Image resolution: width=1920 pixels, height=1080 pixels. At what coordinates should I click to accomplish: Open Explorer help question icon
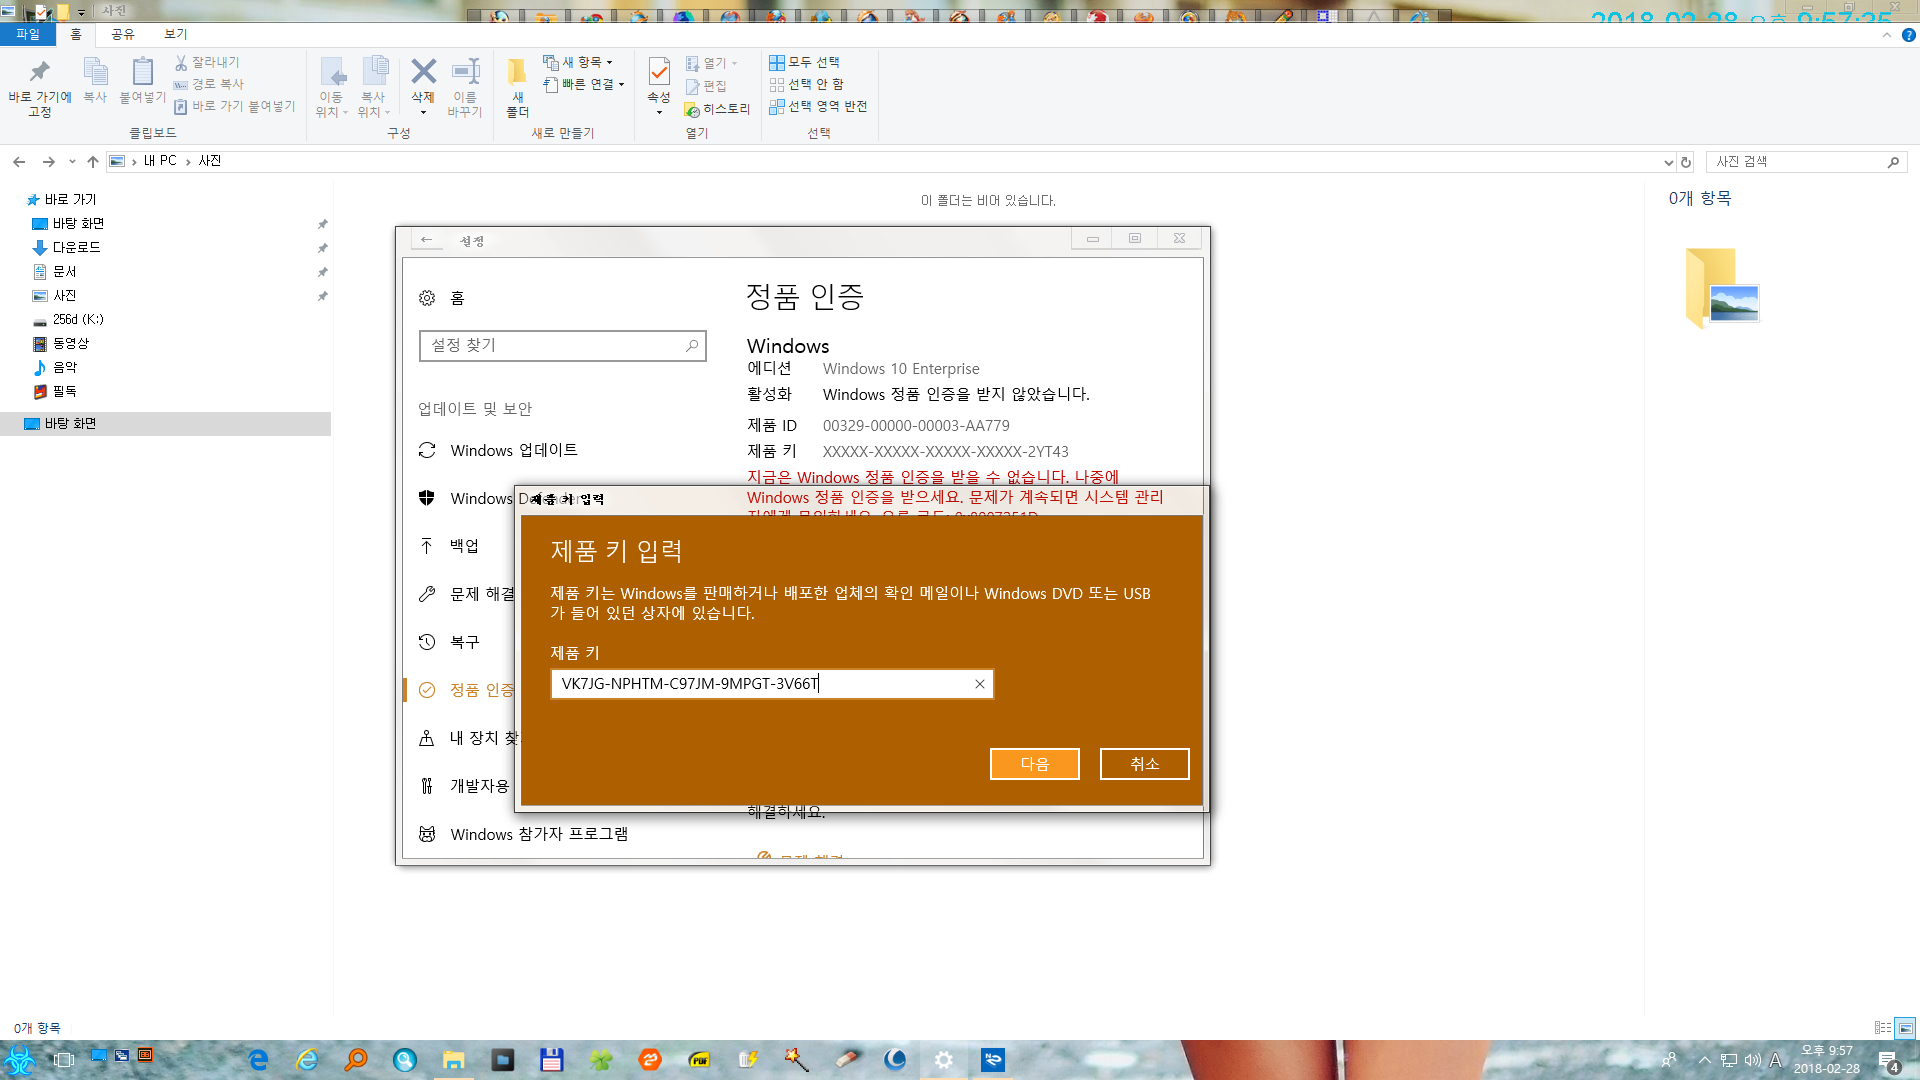pyautogui.click(x=1908, y=35)
